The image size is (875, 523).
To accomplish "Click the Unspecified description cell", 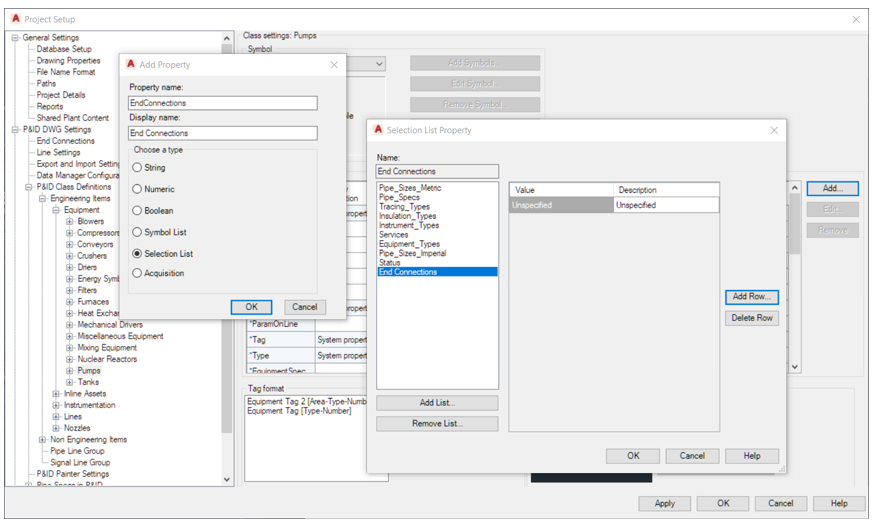I will pos(666,205).
